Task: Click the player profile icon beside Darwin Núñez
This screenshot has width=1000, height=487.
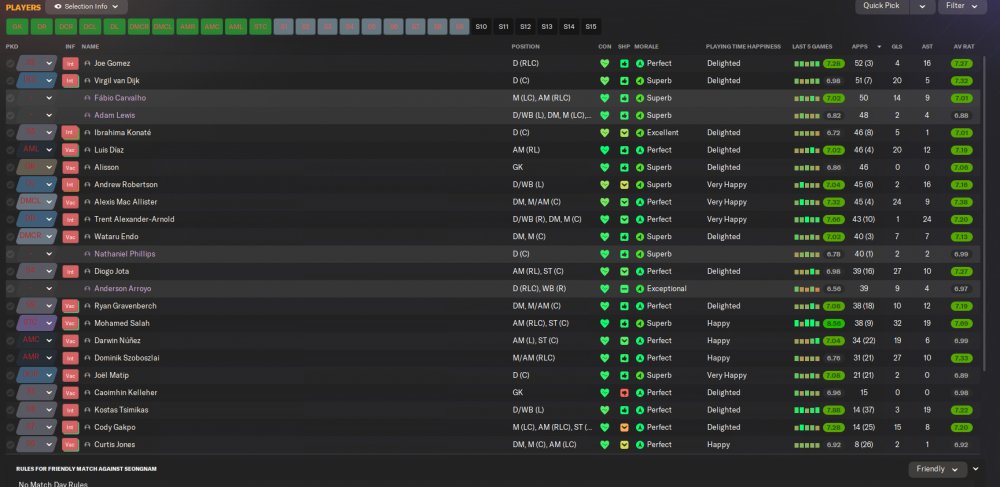Action: tap(87, 340)
